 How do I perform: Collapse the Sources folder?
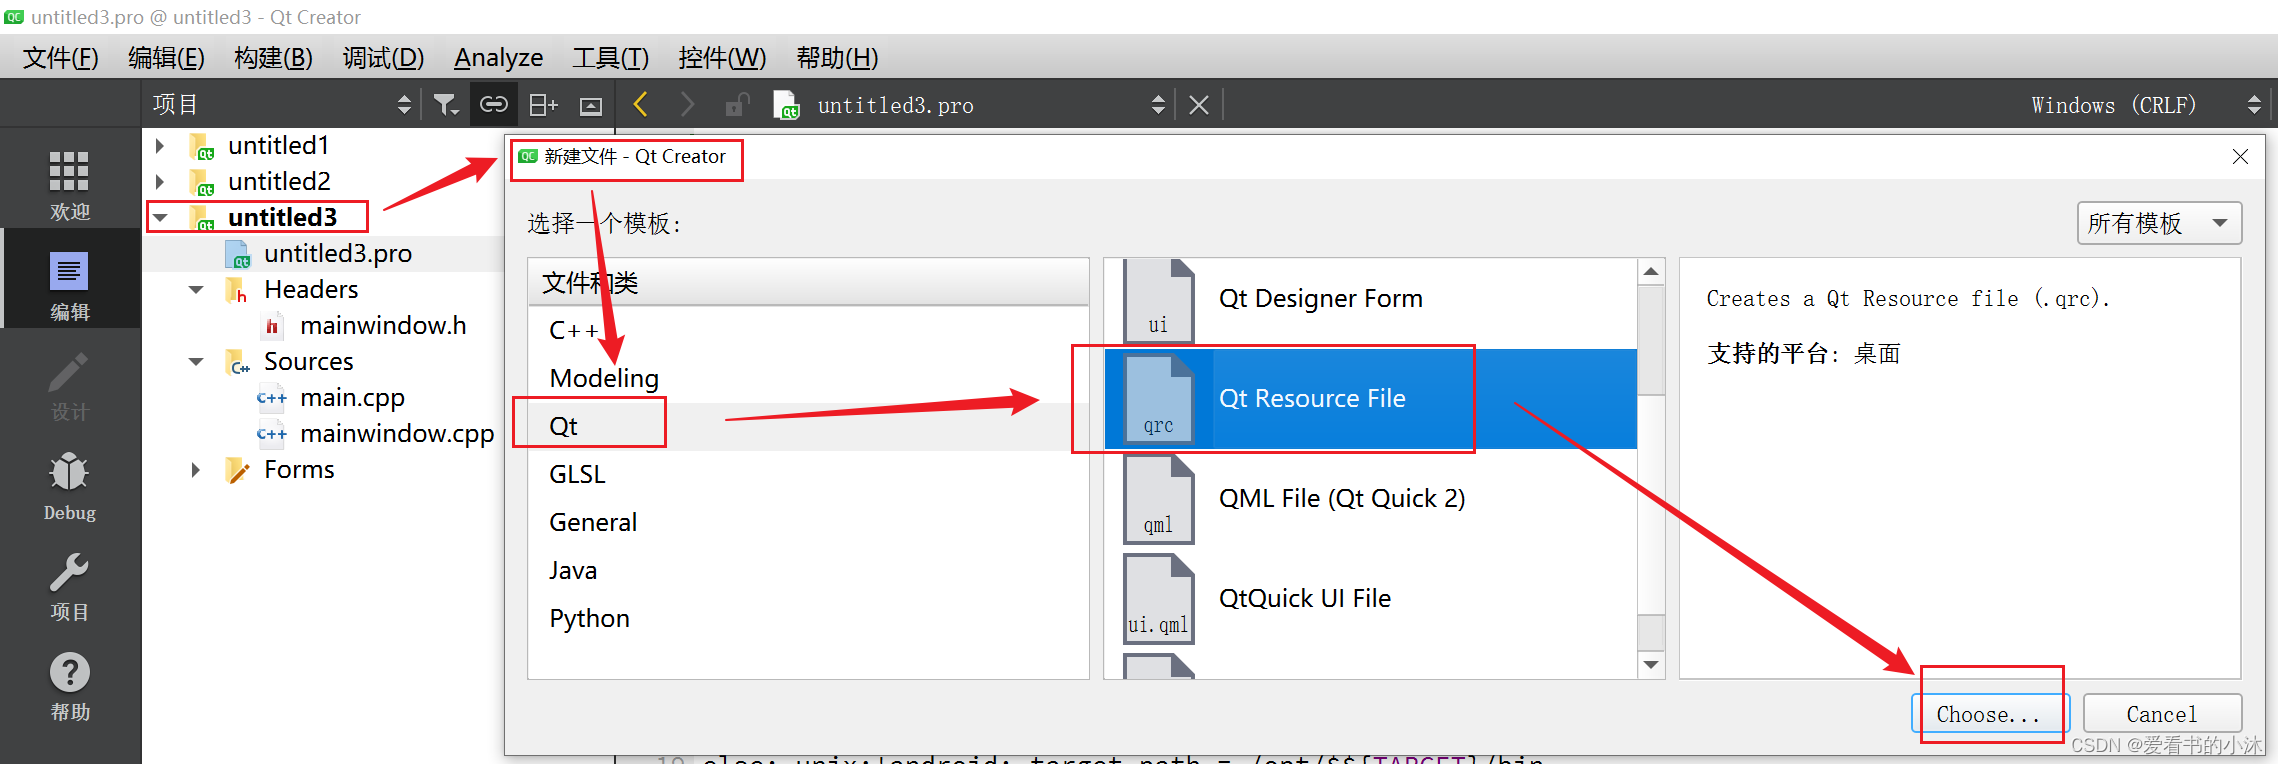(x=196, y=362)
